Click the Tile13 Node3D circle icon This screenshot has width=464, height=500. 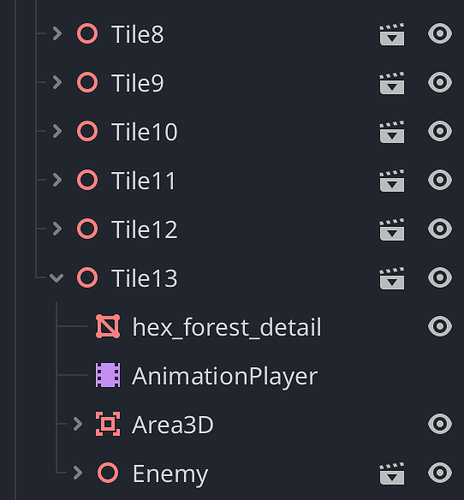87,278
